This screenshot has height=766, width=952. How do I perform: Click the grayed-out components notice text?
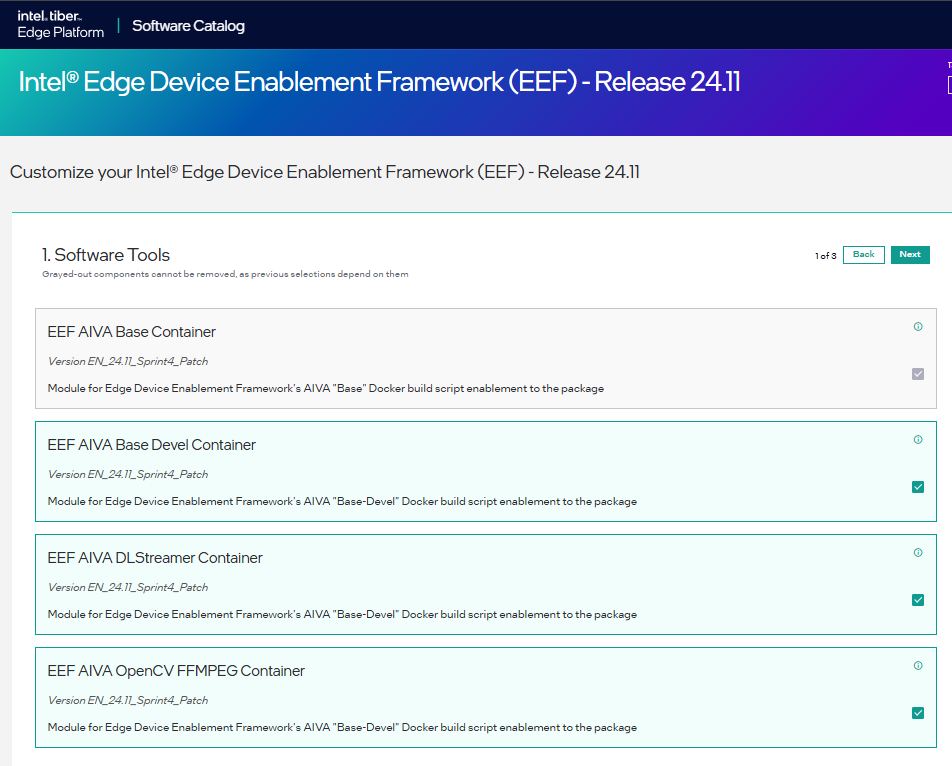225,274
